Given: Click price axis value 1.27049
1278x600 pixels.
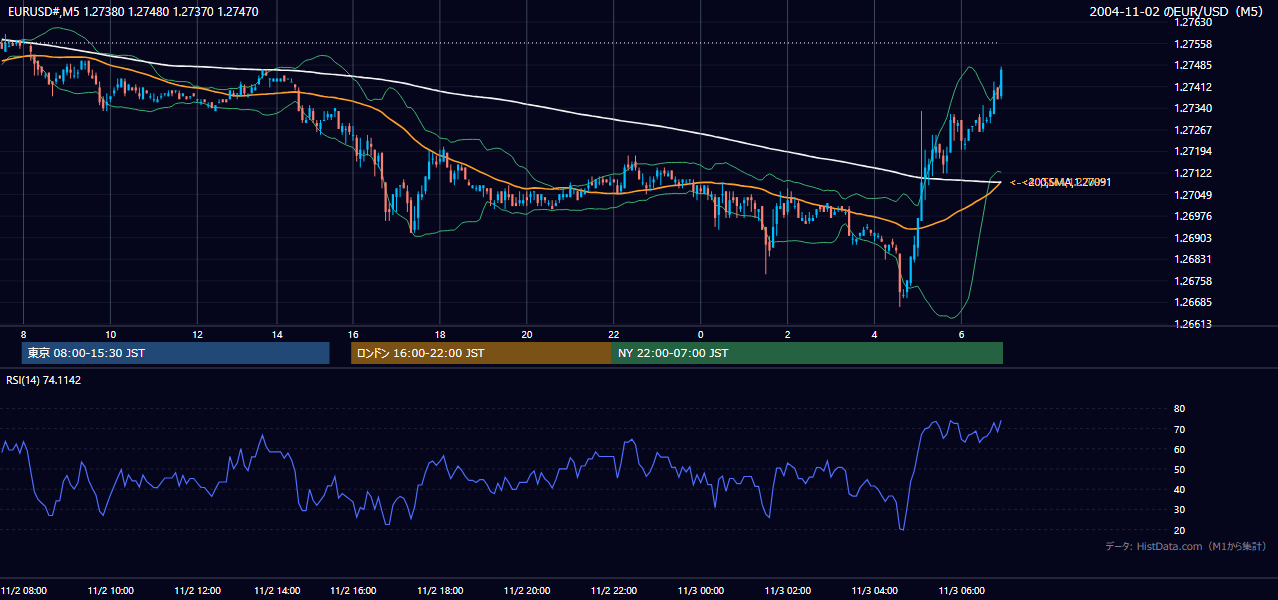Looking at the screenshot, I should click(x=1192, y=195).
